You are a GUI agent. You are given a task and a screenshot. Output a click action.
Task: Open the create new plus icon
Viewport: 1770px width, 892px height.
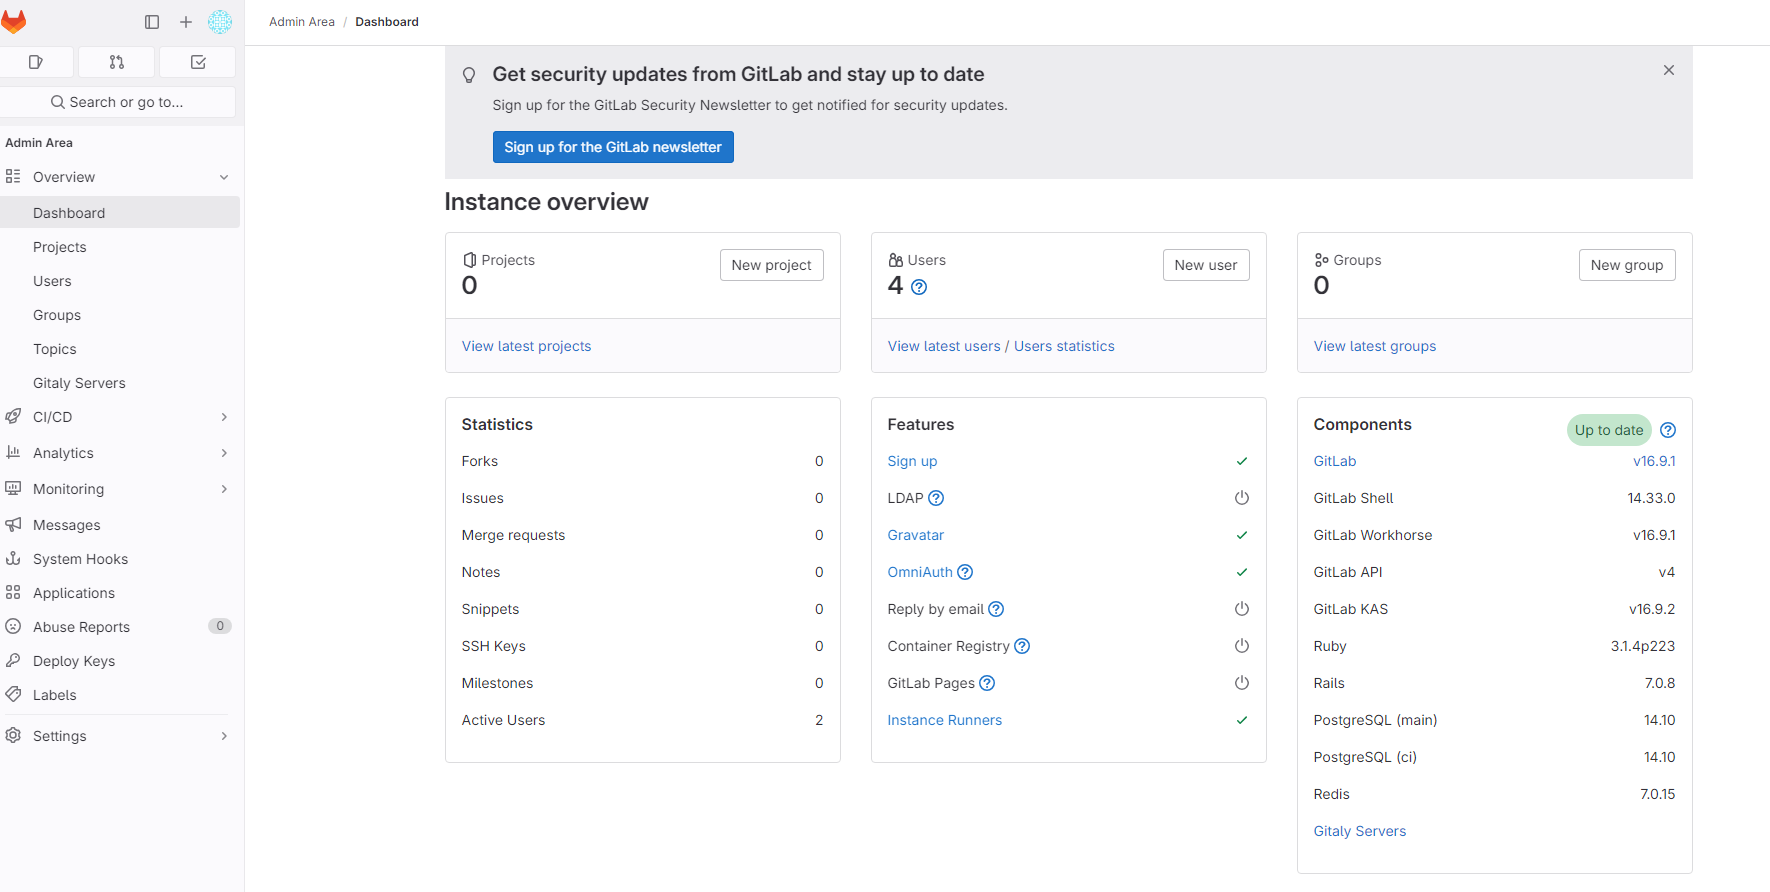[186, 22]
